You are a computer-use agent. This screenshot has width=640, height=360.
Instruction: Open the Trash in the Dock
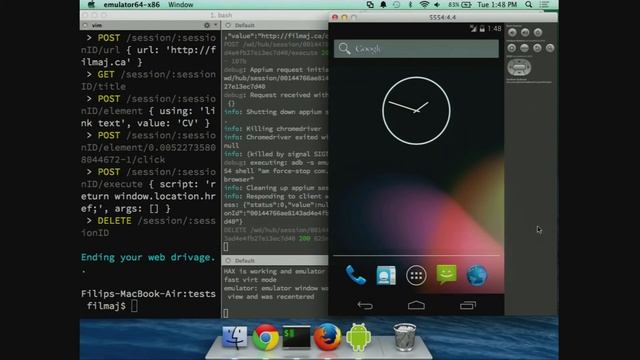(x=404, y=337)
